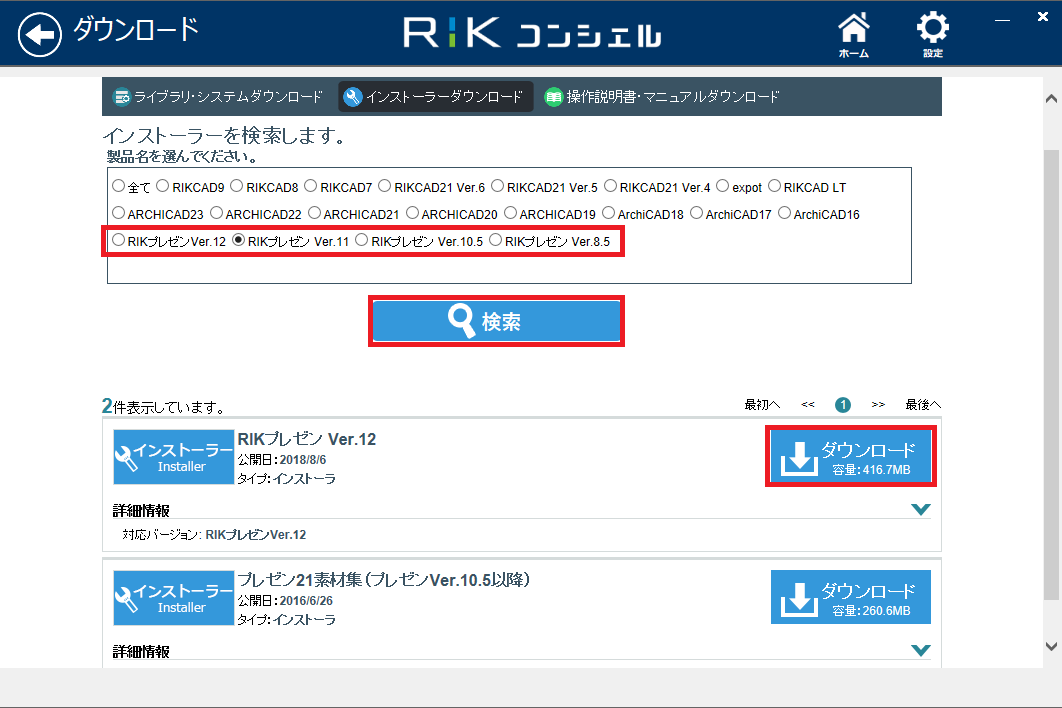
Task: Click installer icon for RIKプレゼン Ver.12
Action: pyautogui.click(x=173, y=457)
